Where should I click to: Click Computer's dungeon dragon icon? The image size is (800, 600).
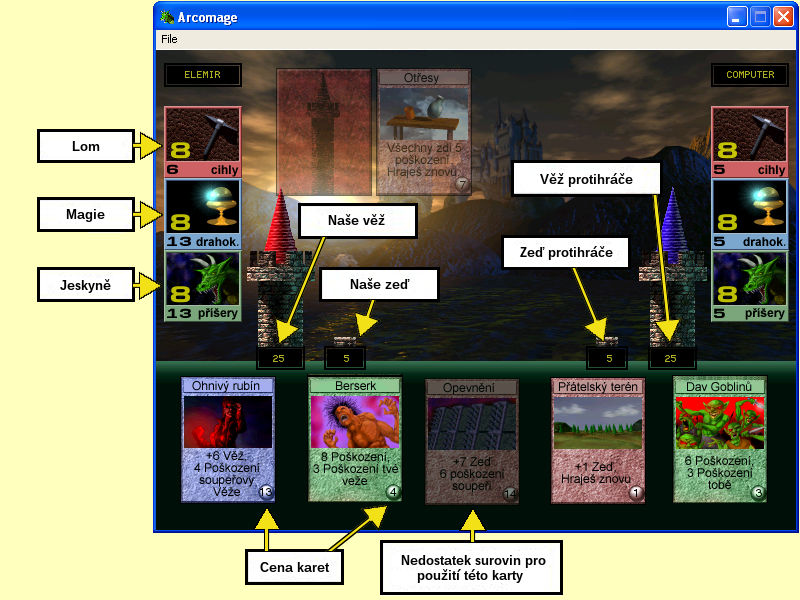[749, 279]
